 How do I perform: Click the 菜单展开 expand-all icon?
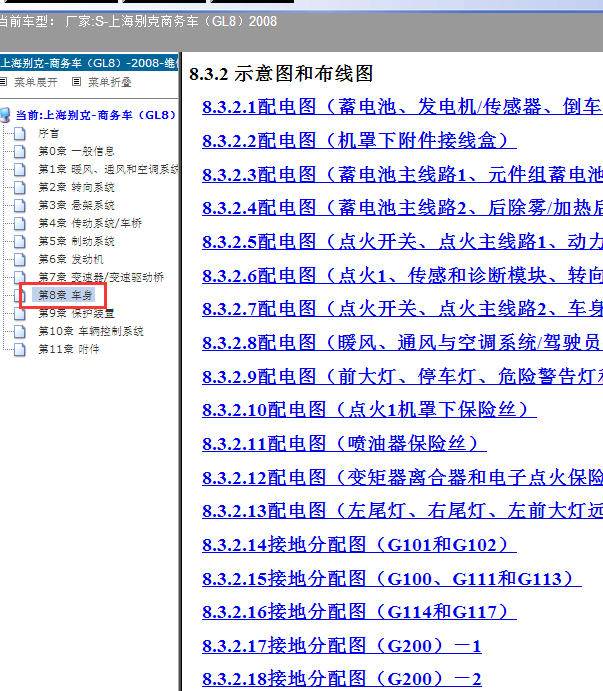[x=4, y=82]
